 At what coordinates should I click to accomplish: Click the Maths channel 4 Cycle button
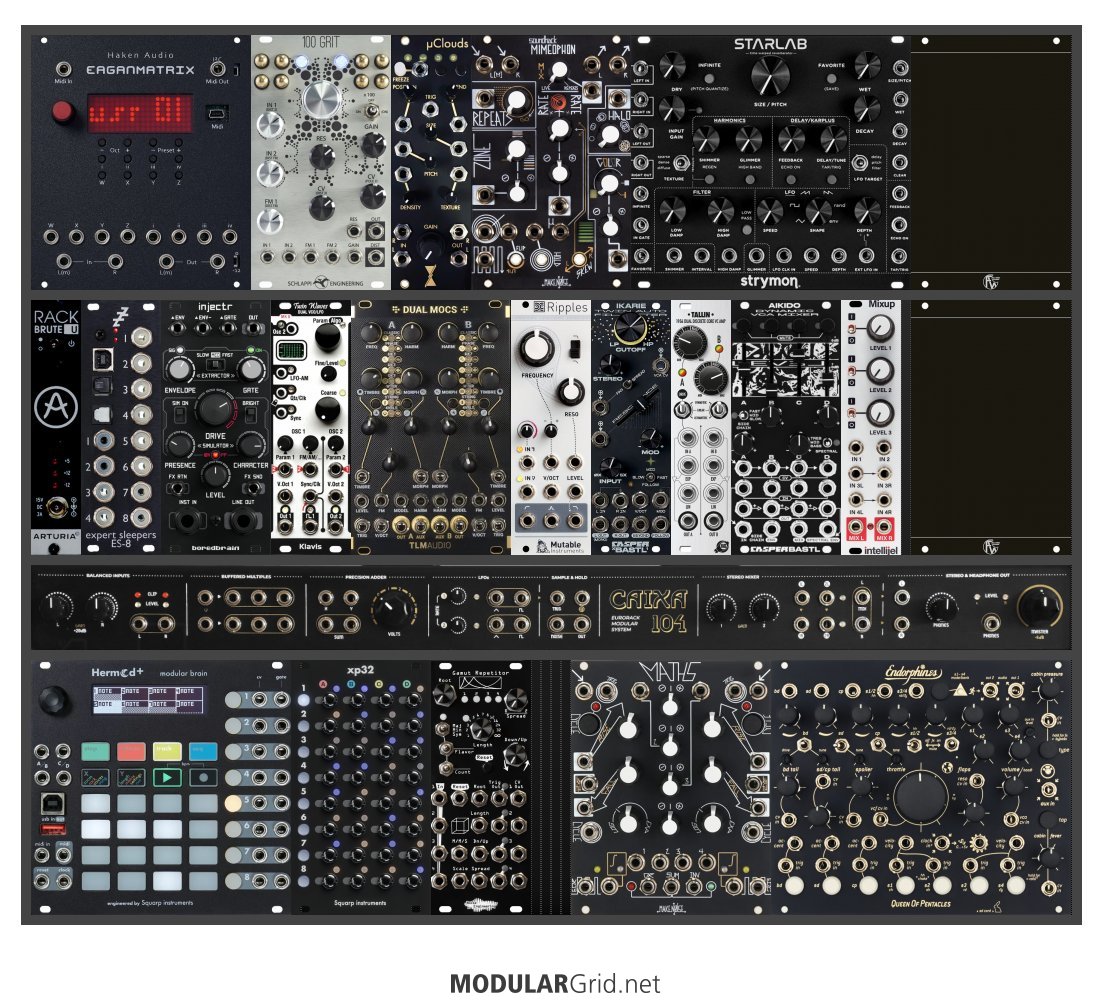tap(752, 724)
